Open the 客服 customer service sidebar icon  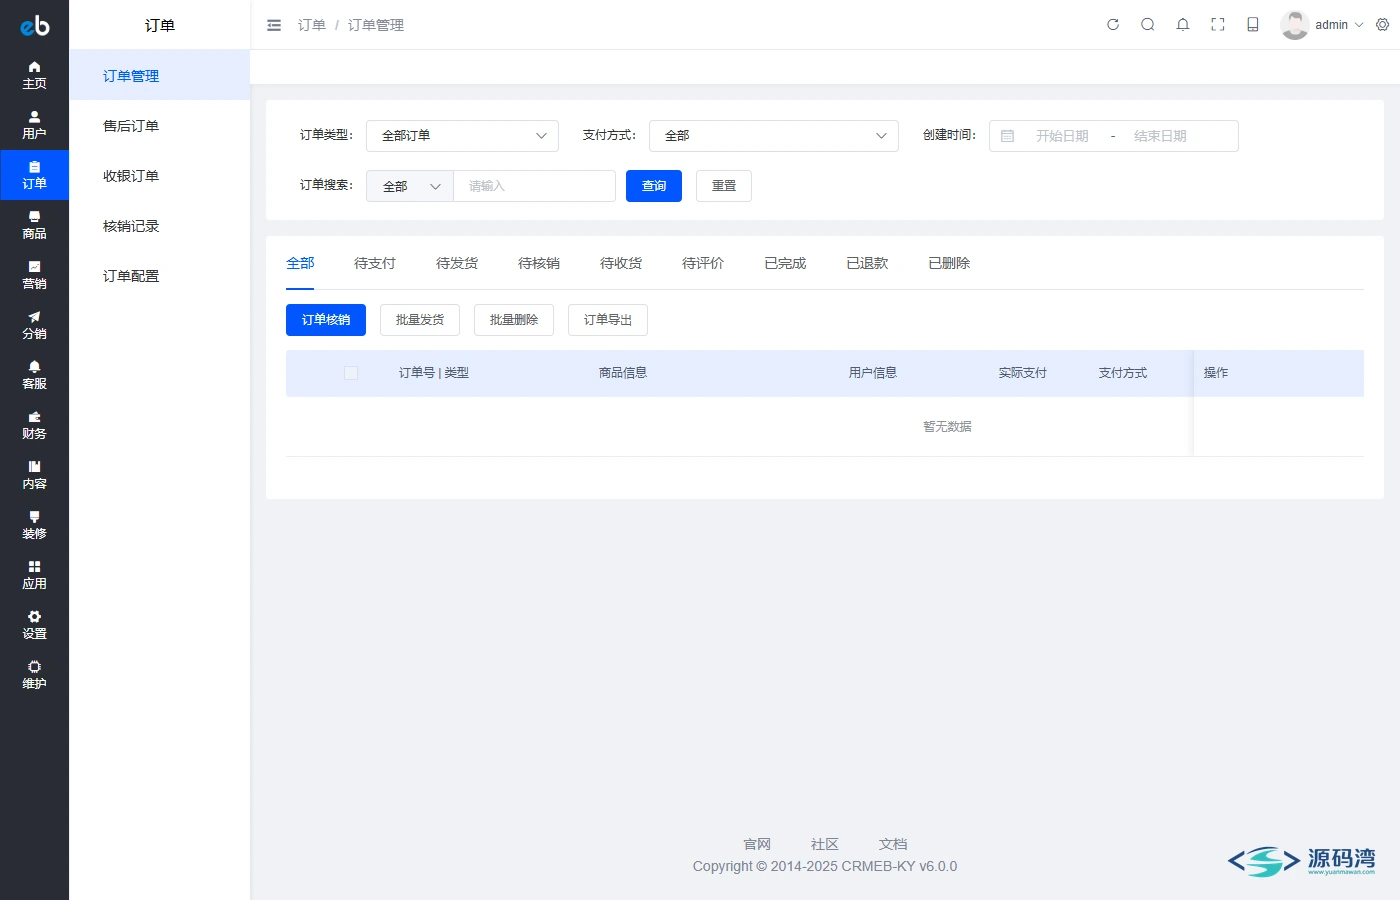(x=34, y=375)
